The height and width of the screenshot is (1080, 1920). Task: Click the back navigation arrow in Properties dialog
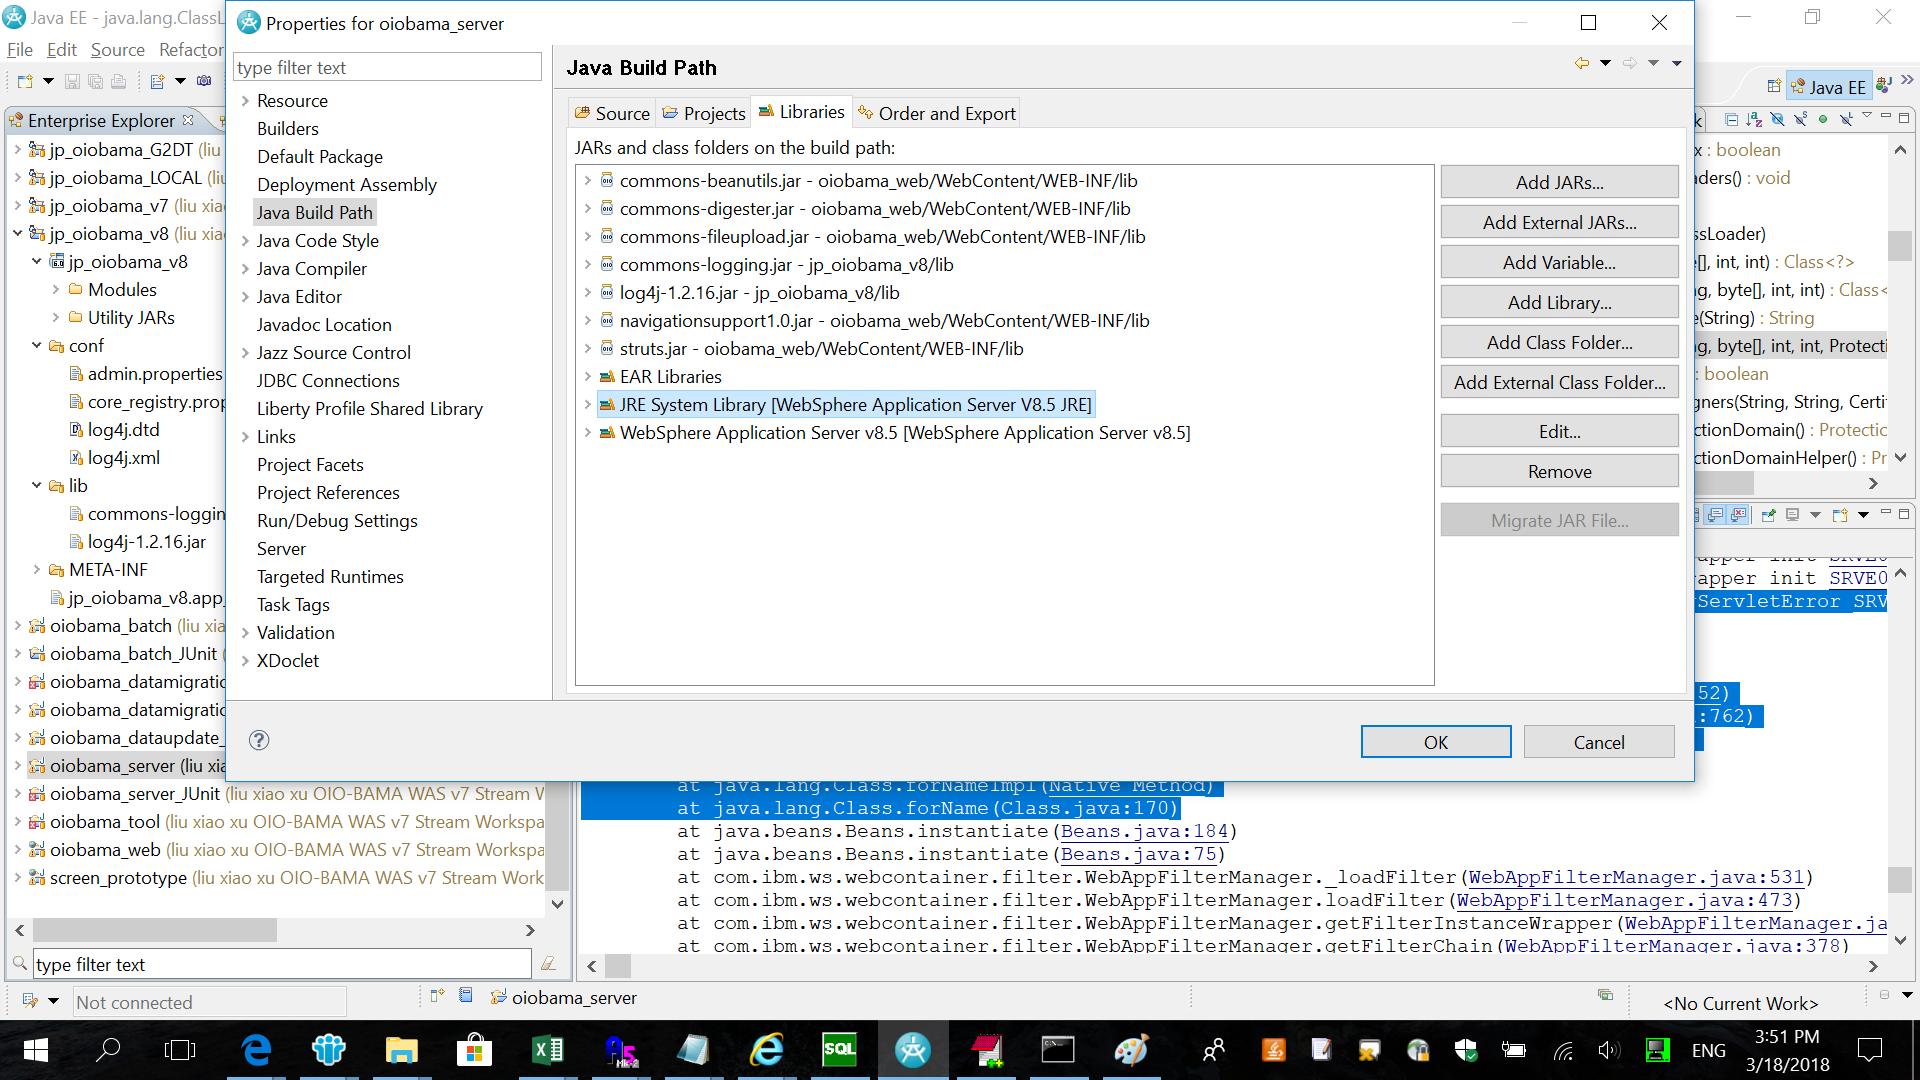1581,63
